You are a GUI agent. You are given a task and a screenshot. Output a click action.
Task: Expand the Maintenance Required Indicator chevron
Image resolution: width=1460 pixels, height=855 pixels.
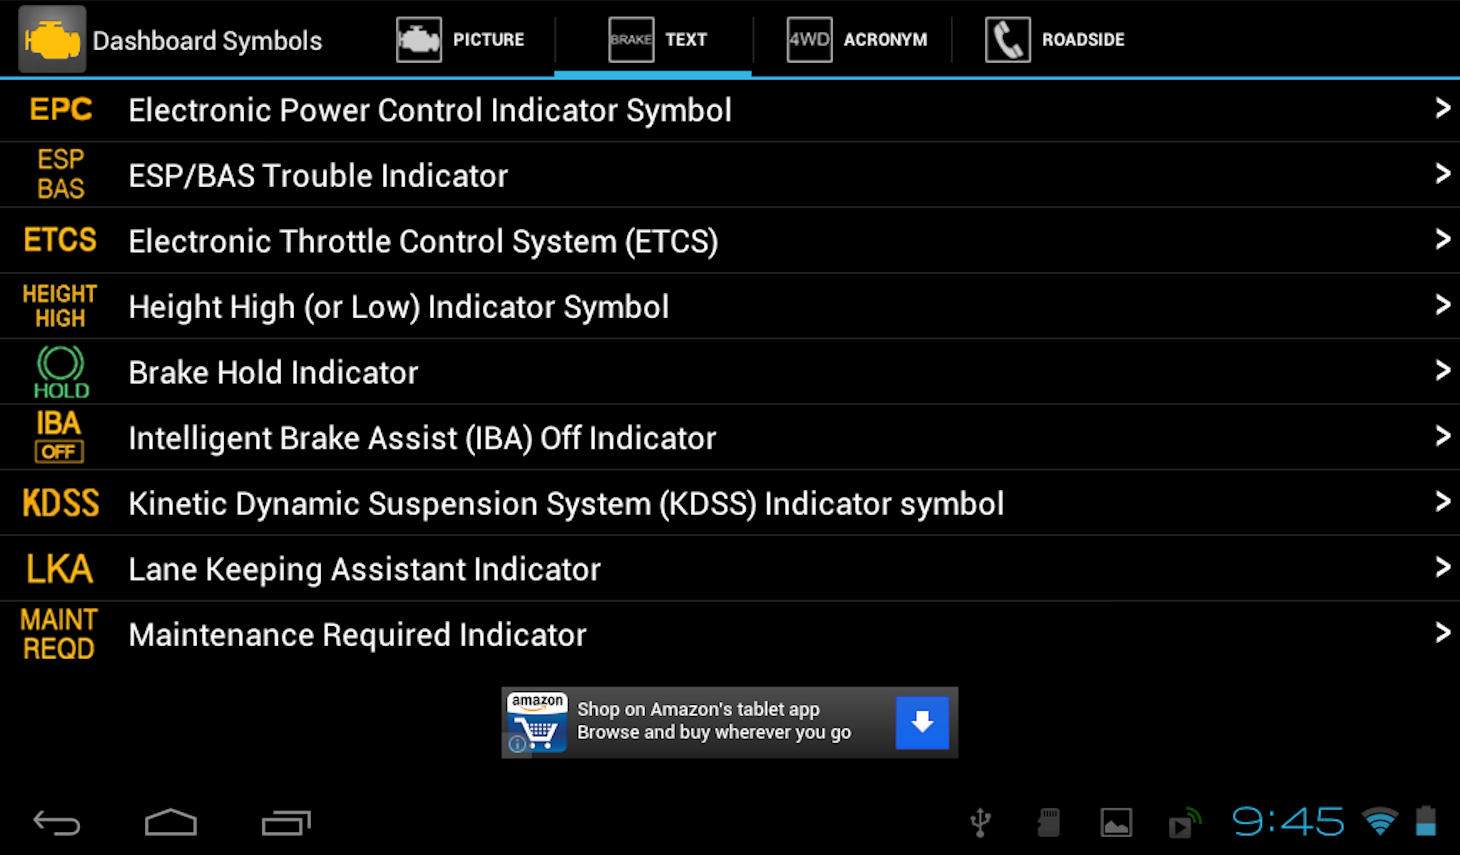click(1442, 632)
